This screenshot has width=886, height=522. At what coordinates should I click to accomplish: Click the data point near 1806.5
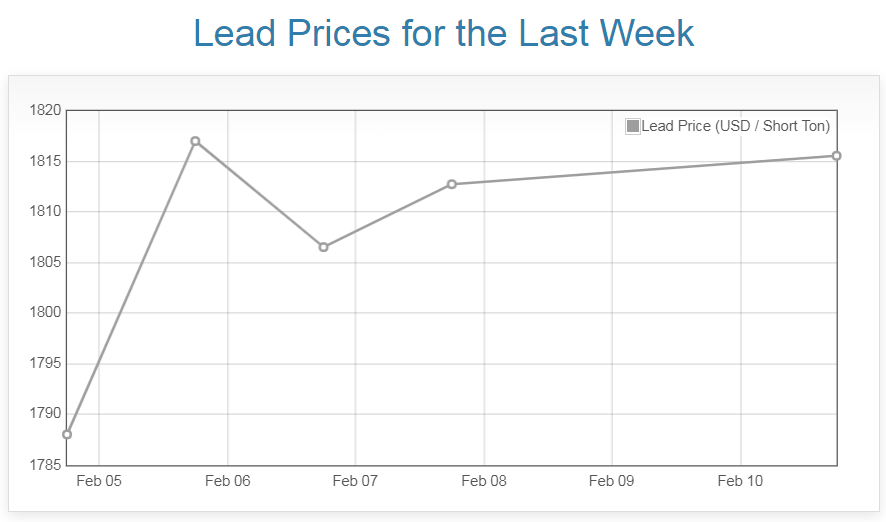(x=323, y=247)
